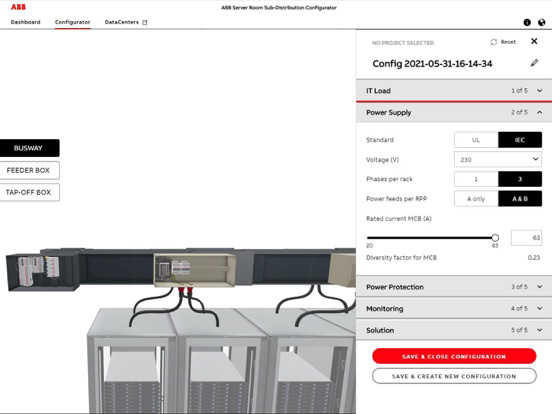Click the rated current value input field
The width and height of the screenshot is (552, 414).
click(526, 238)
